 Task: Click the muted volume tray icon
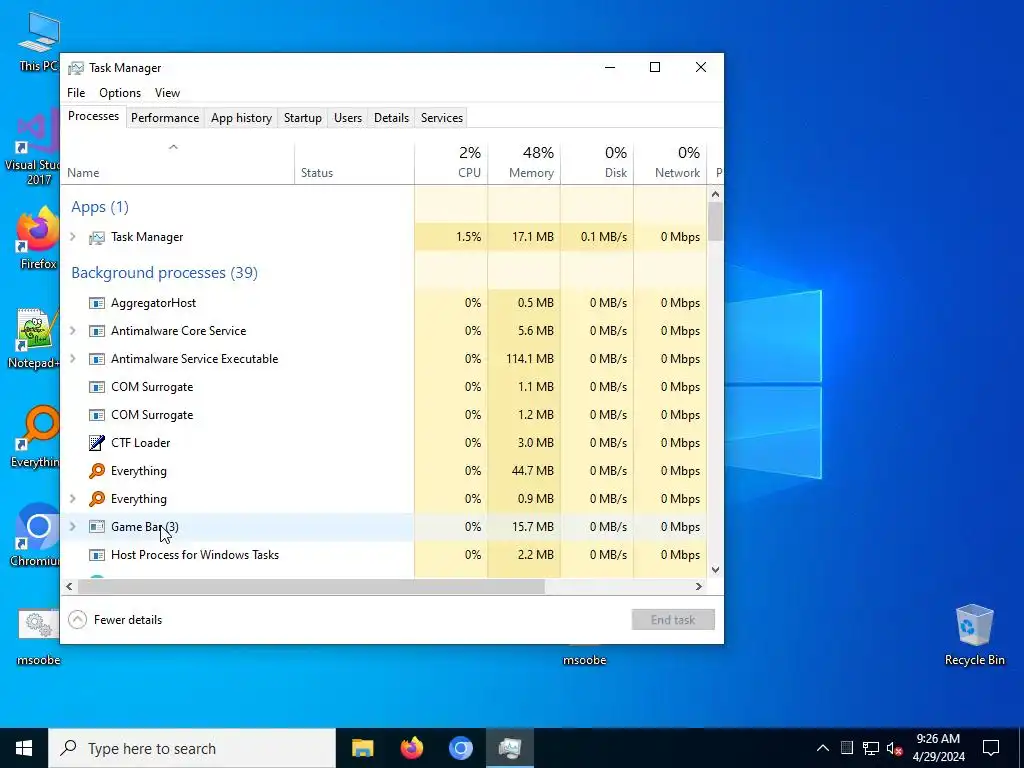(894, 748)
